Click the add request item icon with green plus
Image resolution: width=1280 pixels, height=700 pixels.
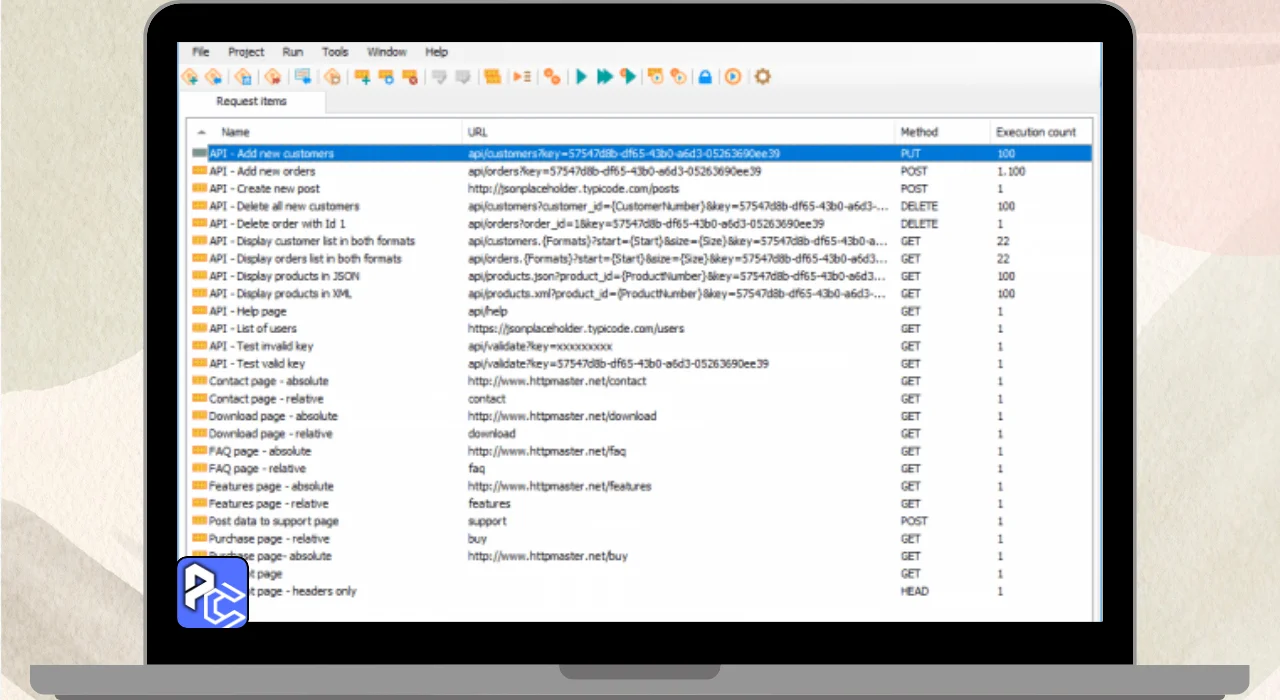tap(362, 77)
